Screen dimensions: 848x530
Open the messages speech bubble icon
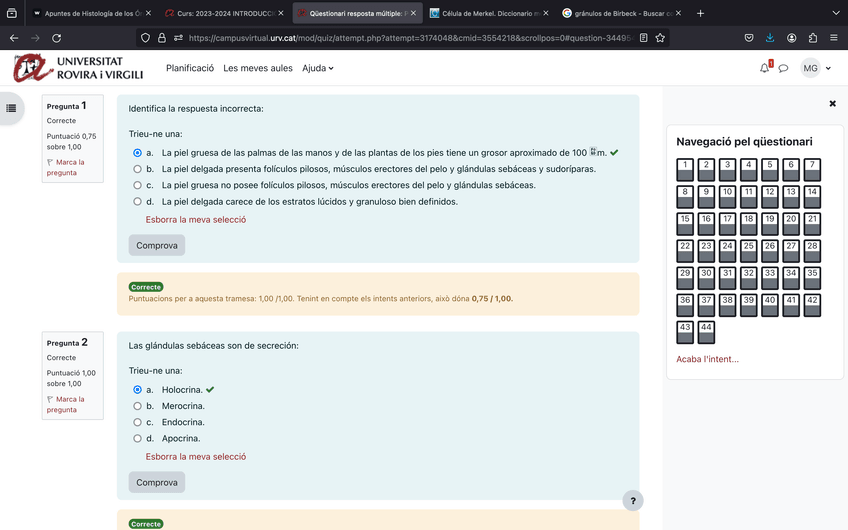(784, 68)
